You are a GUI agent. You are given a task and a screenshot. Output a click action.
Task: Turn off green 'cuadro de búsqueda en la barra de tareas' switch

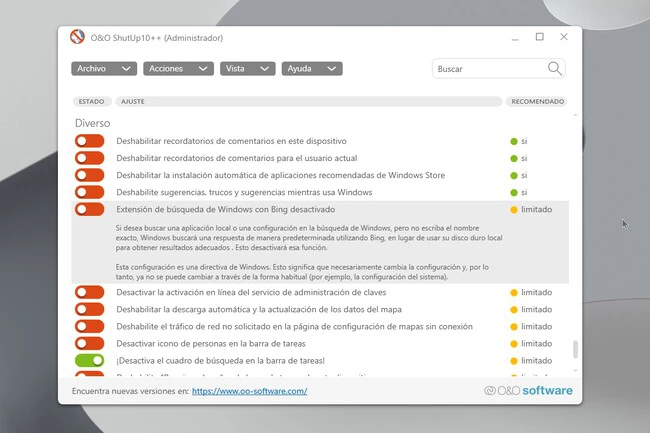tap(90, 360)
